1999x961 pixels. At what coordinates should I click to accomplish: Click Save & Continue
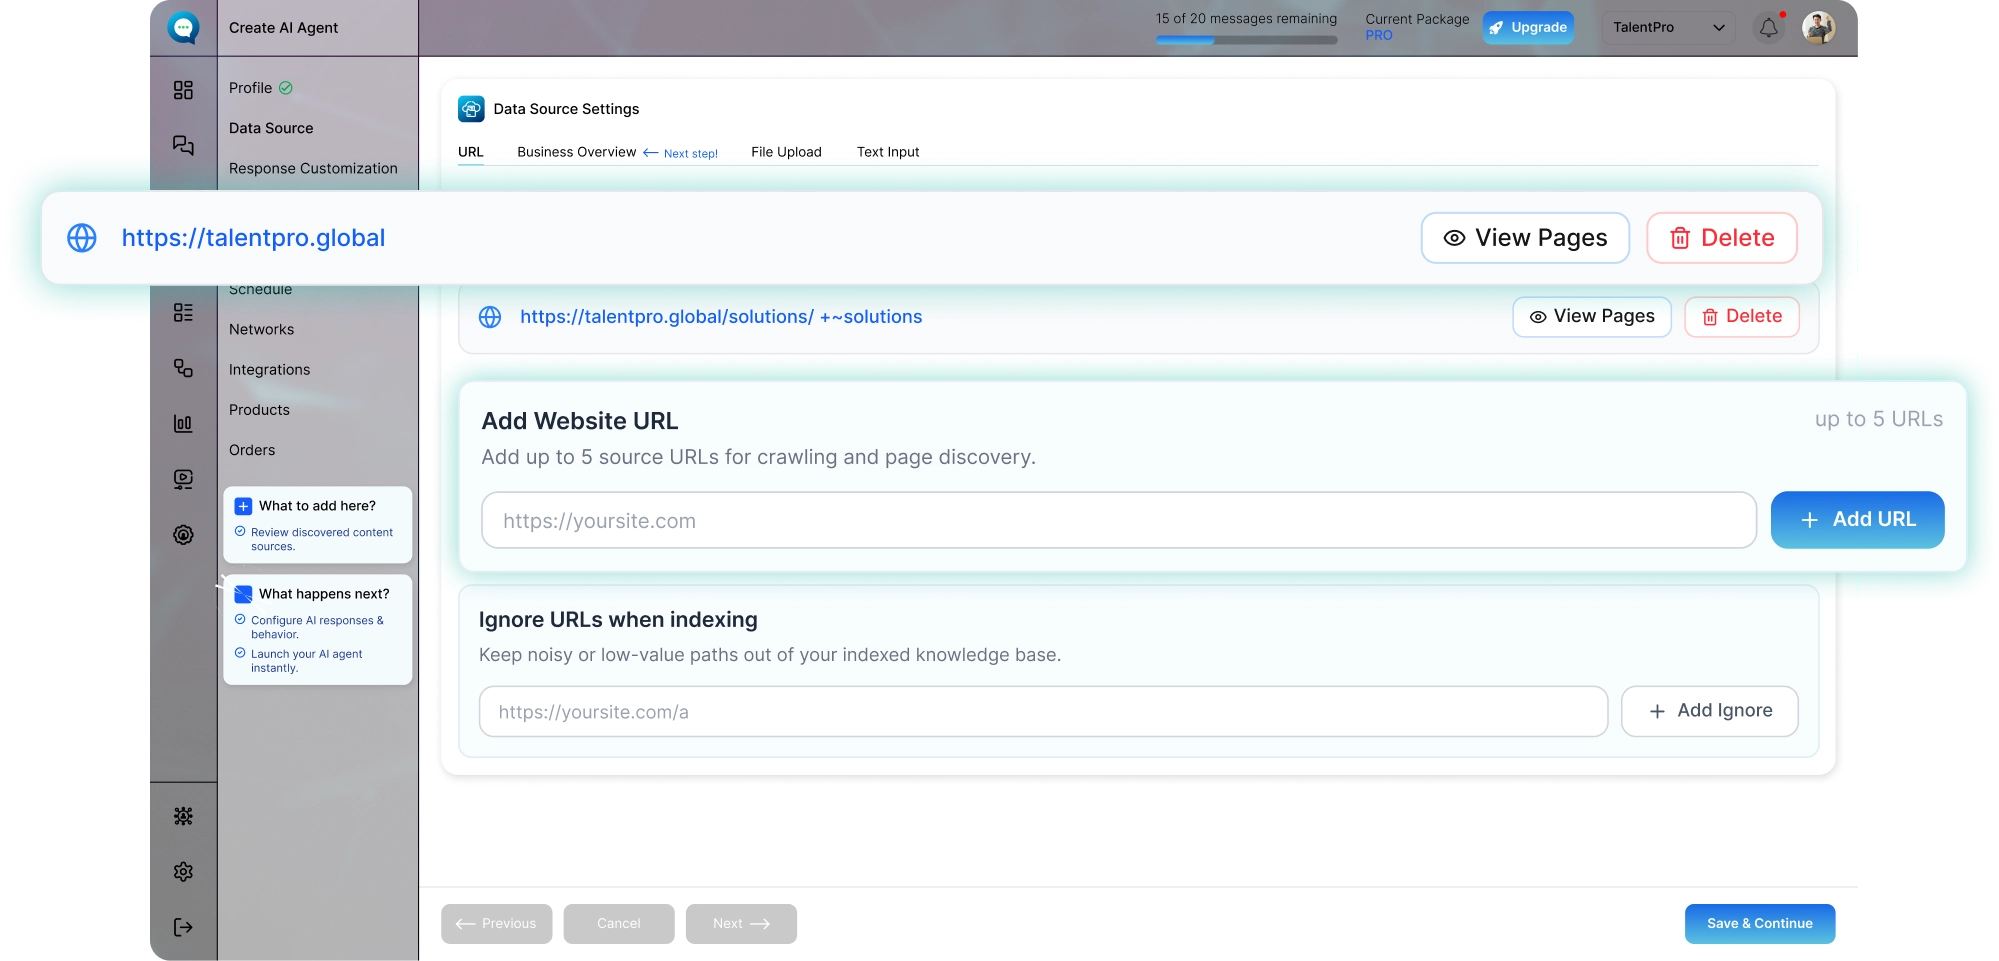click(1760, 924)
